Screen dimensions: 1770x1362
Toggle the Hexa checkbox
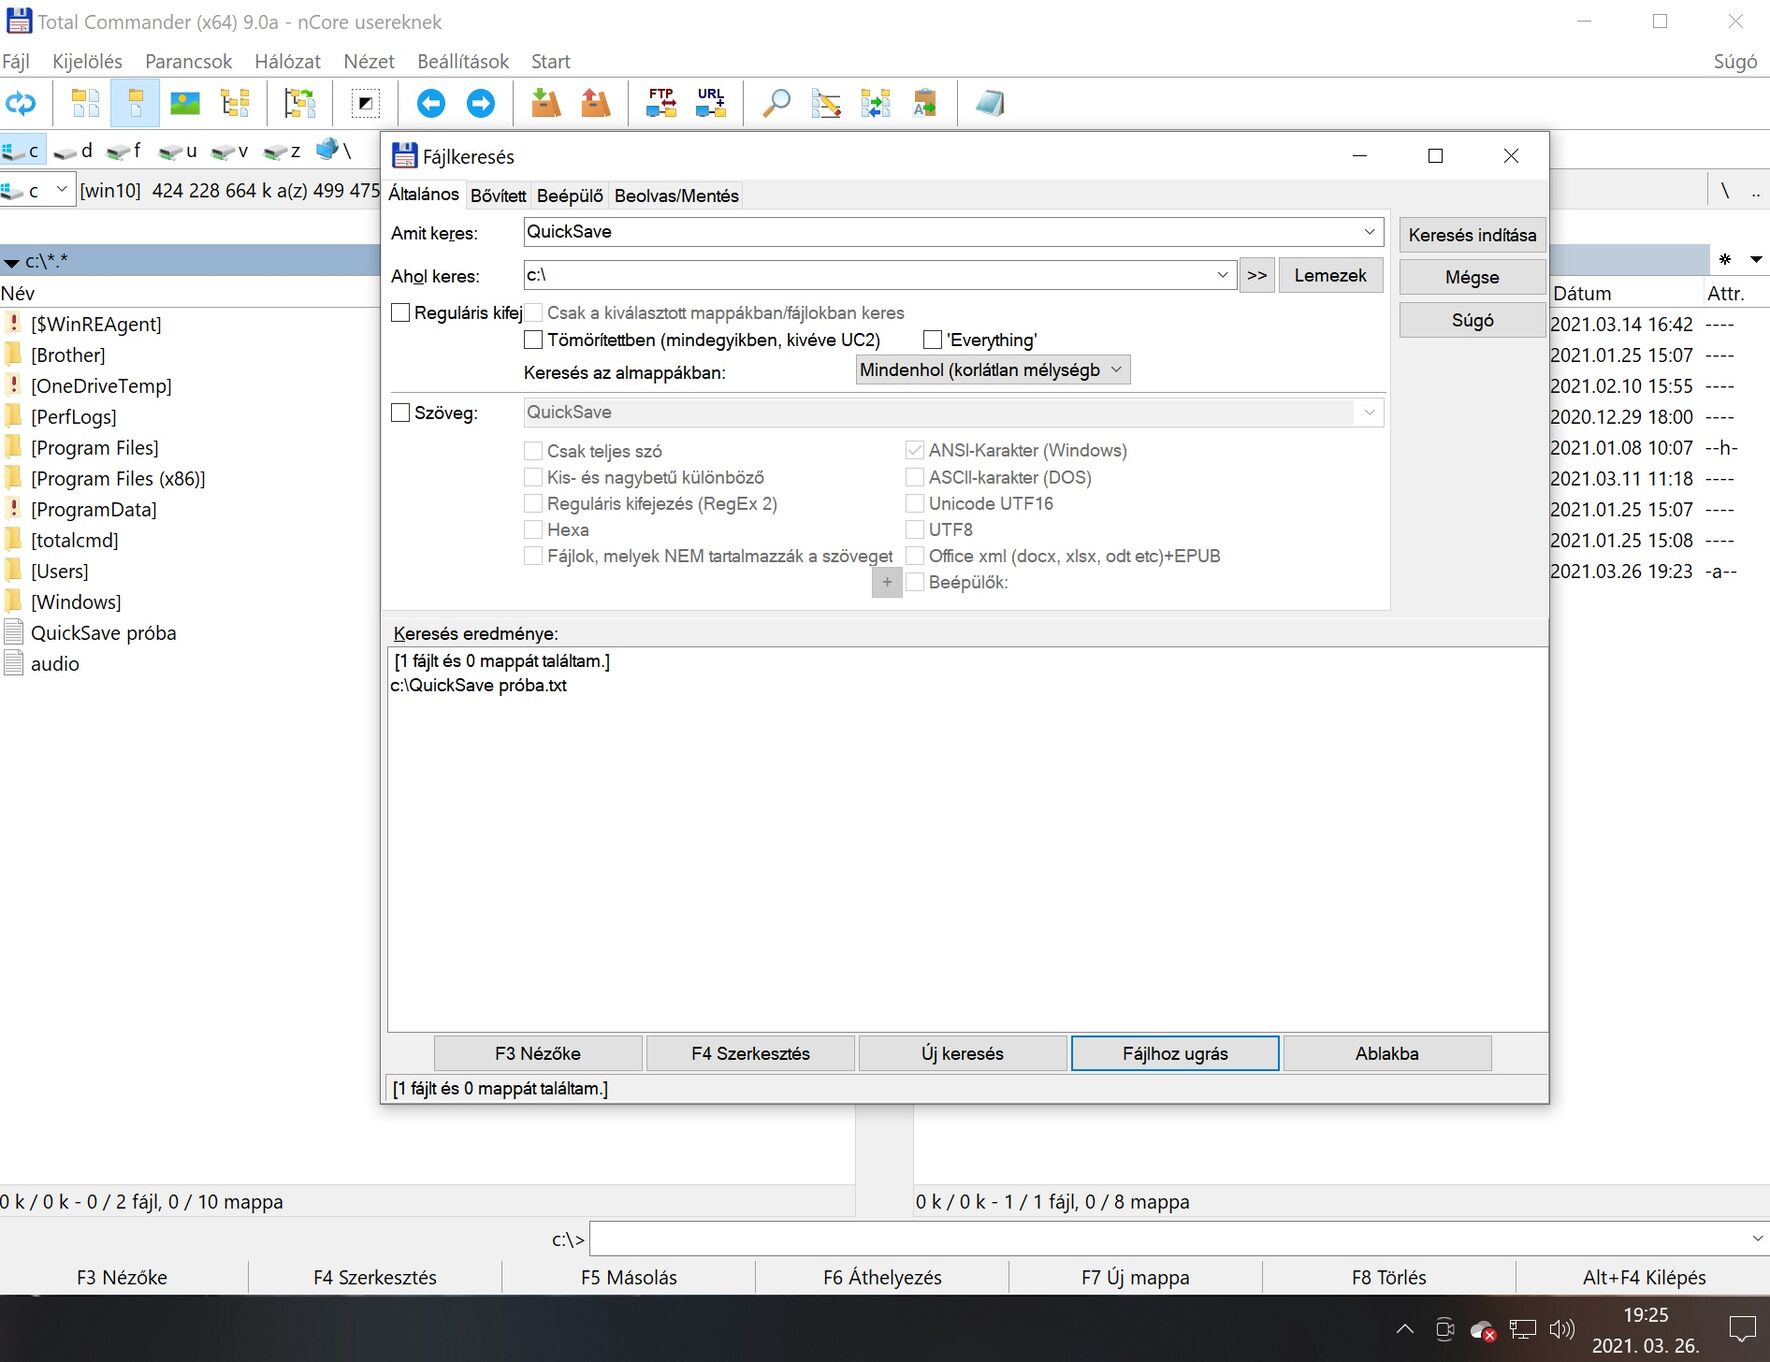534,530
